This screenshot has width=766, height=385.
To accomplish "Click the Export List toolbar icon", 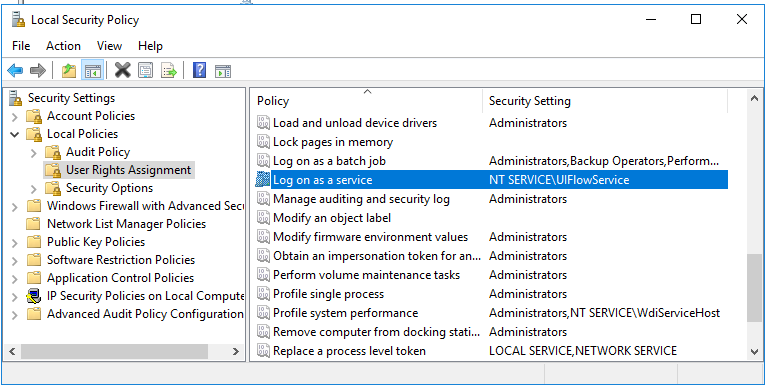I will click(169, 71).
